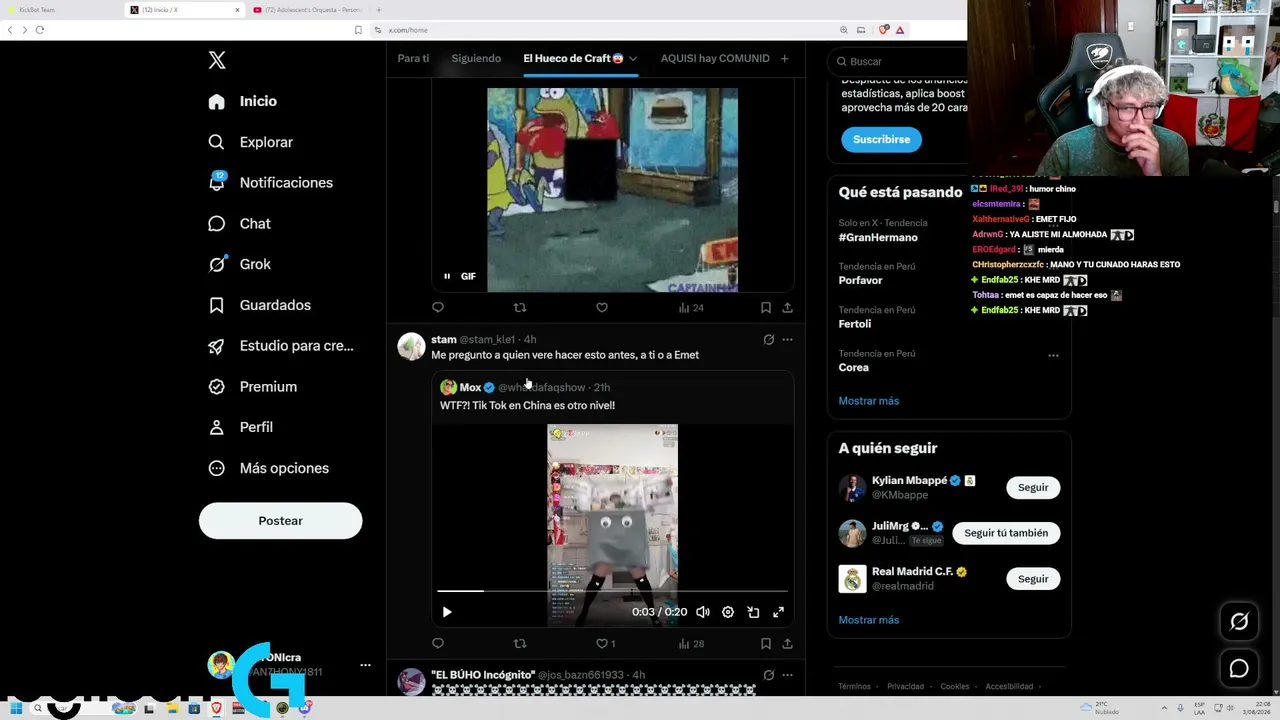
Task: Open more options for Corea trend
Action: pyautogui.click(x=1053, y=355)
